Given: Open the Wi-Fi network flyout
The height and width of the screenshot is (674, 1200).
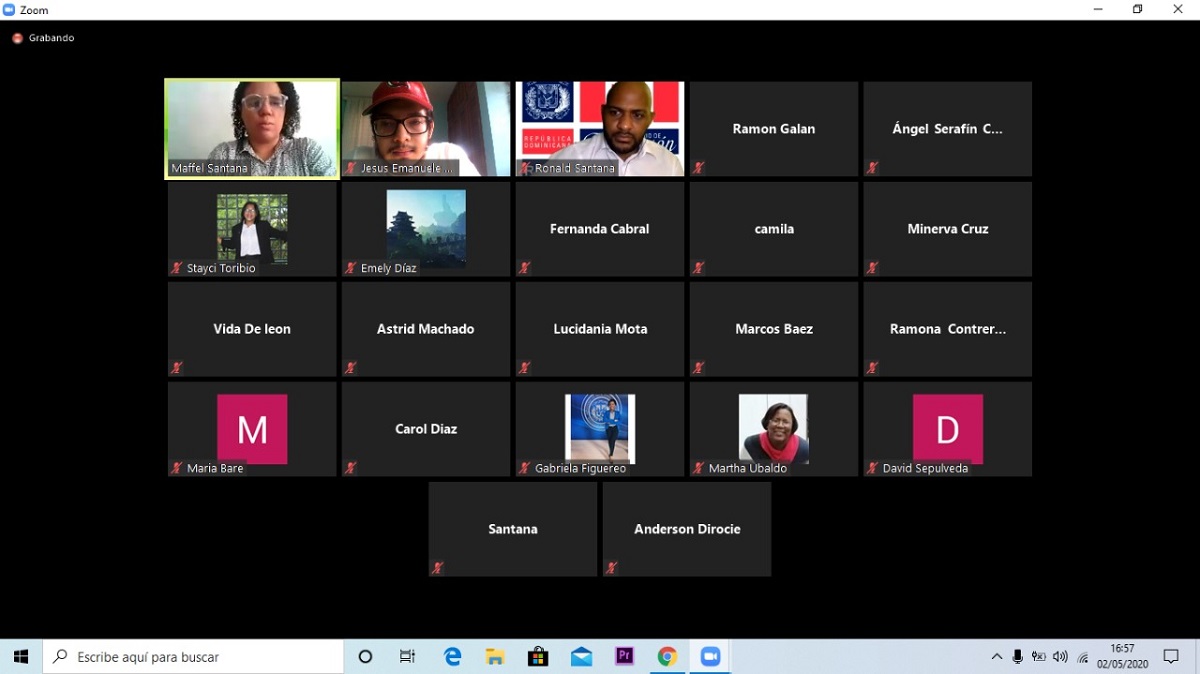Looking at the screenshot, I should tap(1082, 657).
